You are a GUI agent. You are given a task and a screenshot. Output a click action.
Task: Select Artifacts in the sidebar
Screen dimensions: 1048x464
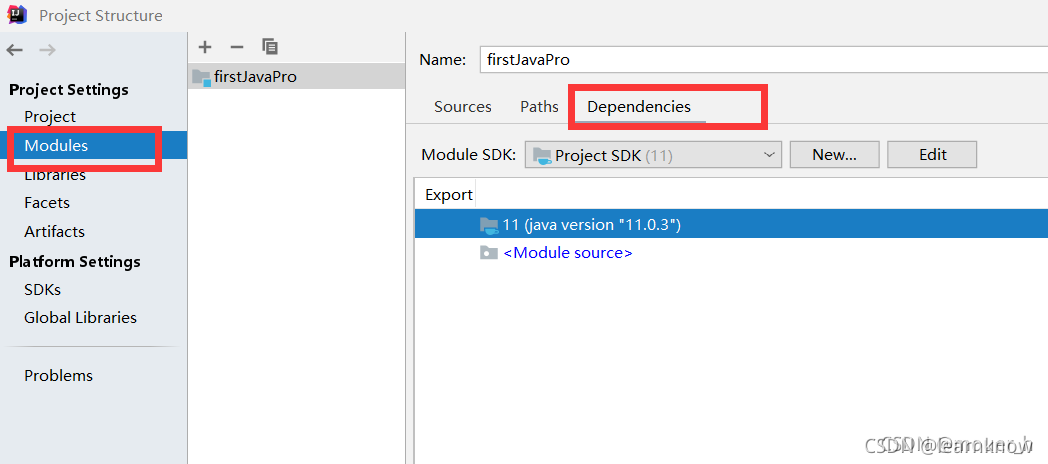[55, 232]
